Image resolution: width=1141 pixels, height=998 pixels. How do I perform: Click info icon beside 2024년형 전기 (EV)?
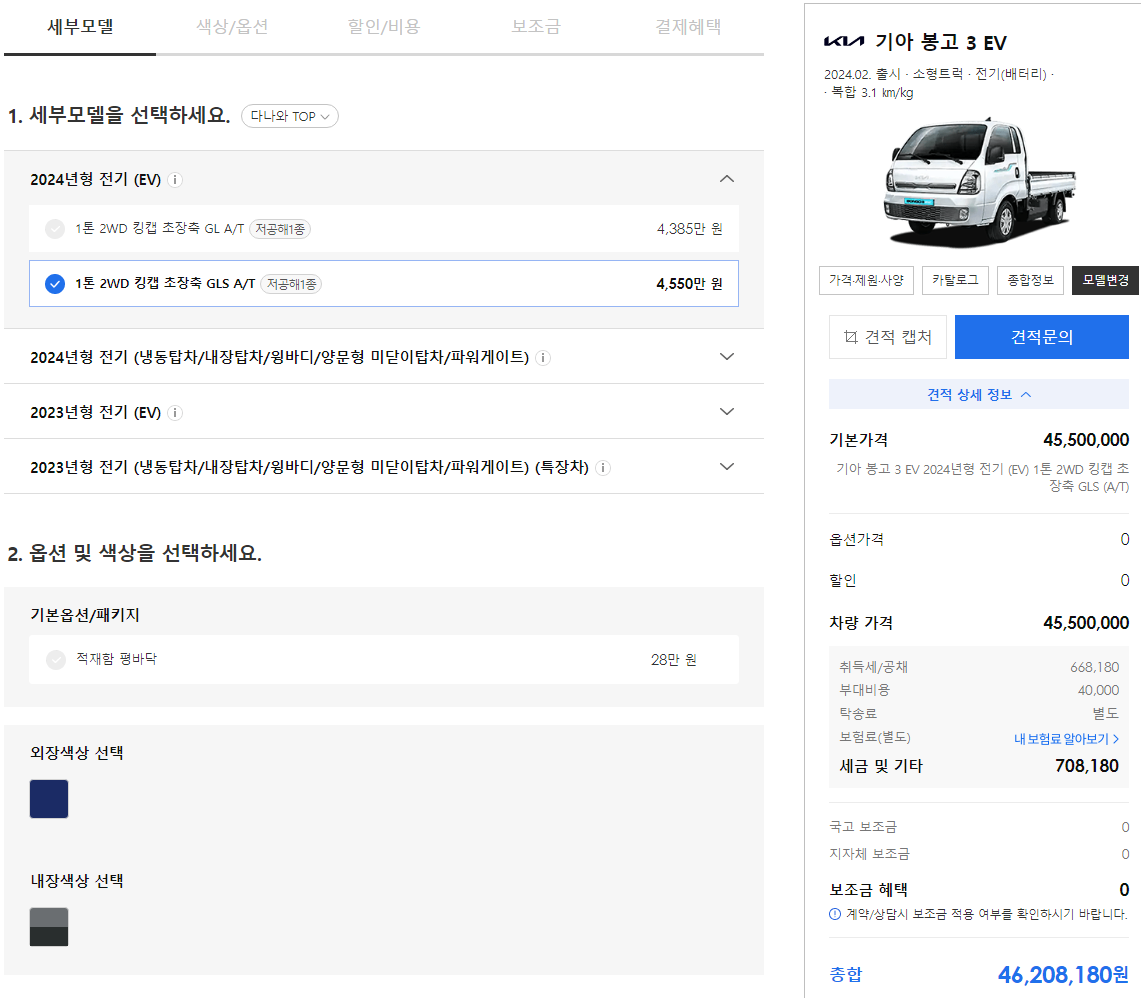pos(175,180)
